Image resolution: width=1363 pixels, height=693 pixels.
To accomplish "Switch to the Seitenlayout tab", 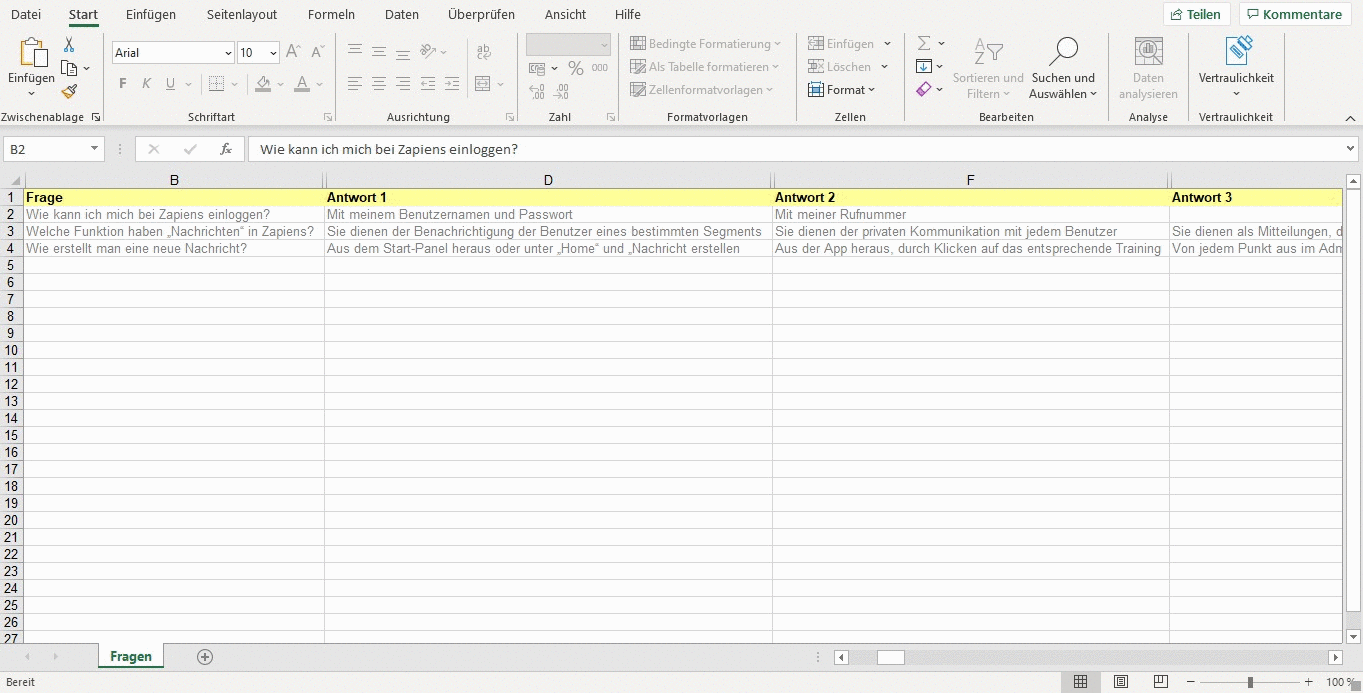I will click(242, 15).
